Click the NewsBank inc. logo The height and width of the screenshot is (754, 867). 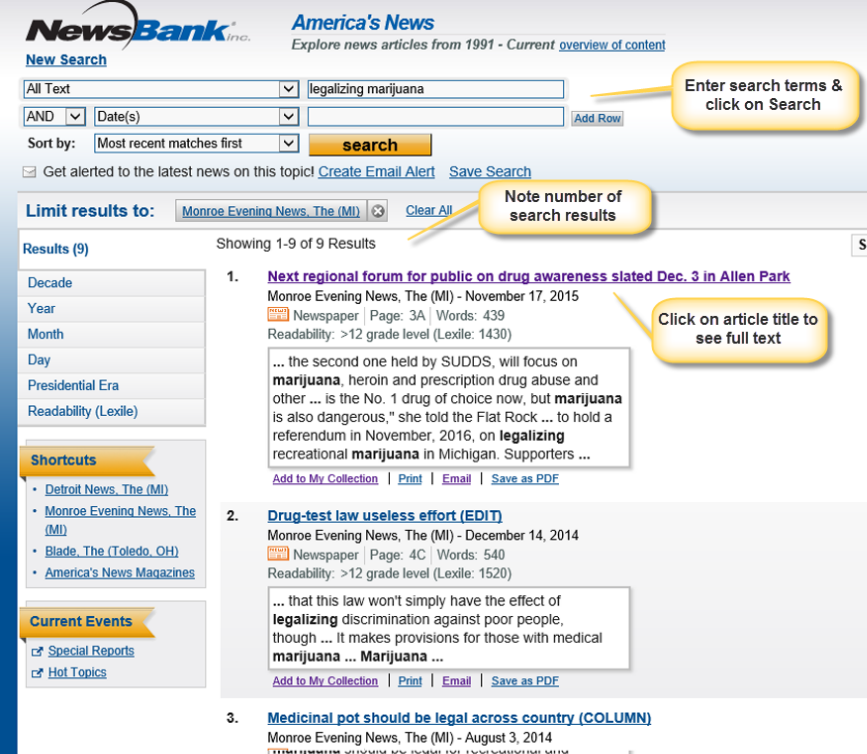click(137, 26)
